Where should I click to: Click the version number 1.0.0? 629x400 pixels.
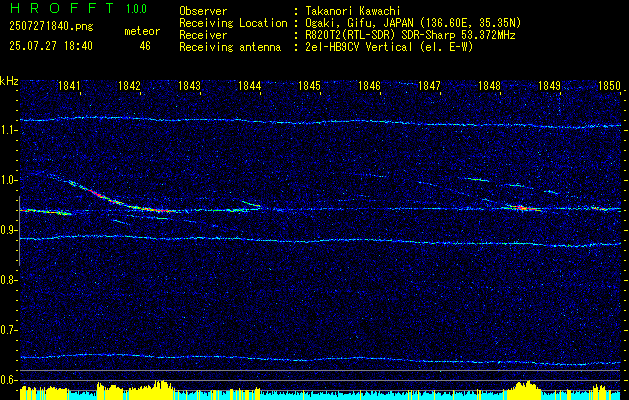coord(136,9)
